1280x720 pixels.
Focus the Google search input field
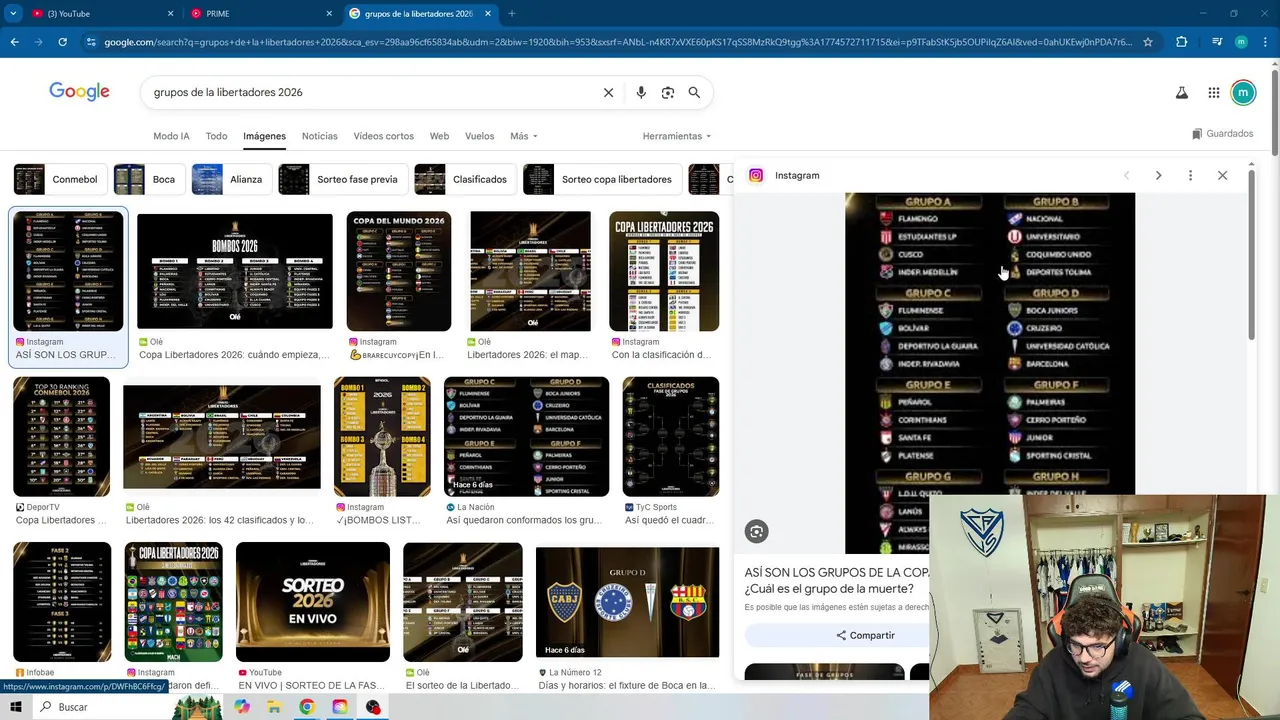click(370, 92)
